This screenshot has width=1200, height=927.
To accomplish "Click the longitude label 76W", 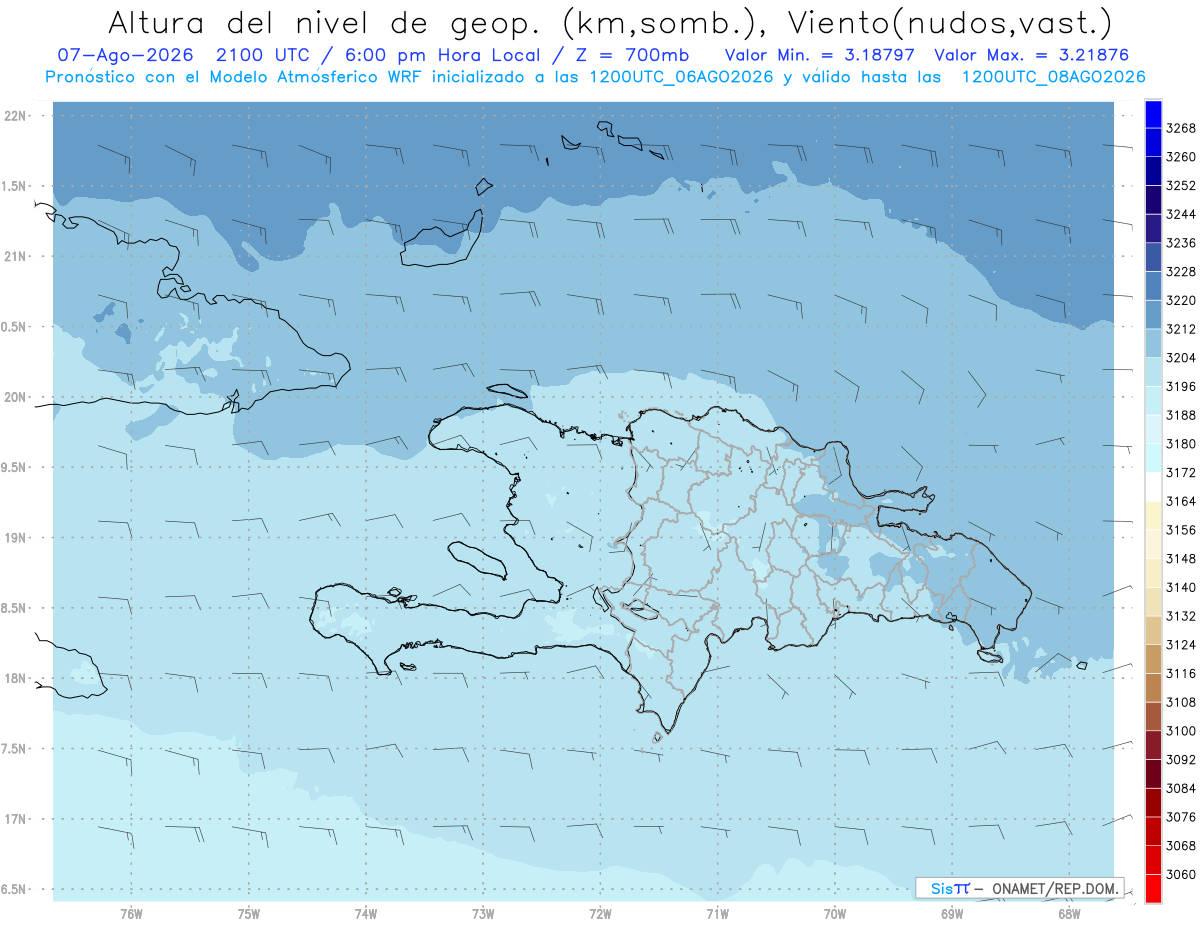I will 131,913.
